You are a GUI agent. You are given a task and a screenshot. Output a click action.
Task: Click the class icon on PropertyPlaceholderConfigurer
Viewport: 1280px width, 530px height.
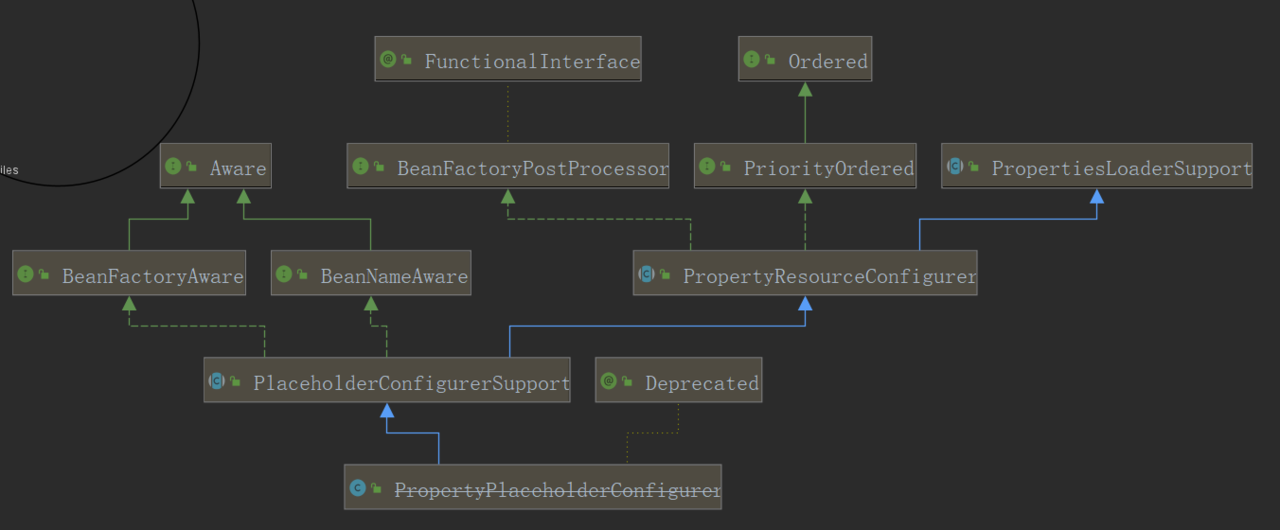tap(357, 487)
